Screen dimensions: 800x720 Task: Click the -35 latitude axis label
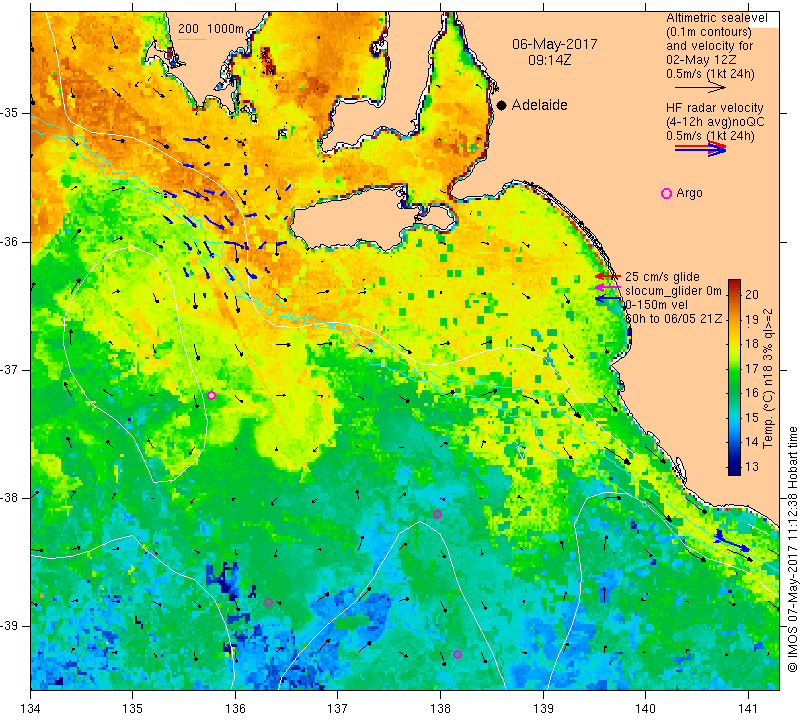coord(10,113)
